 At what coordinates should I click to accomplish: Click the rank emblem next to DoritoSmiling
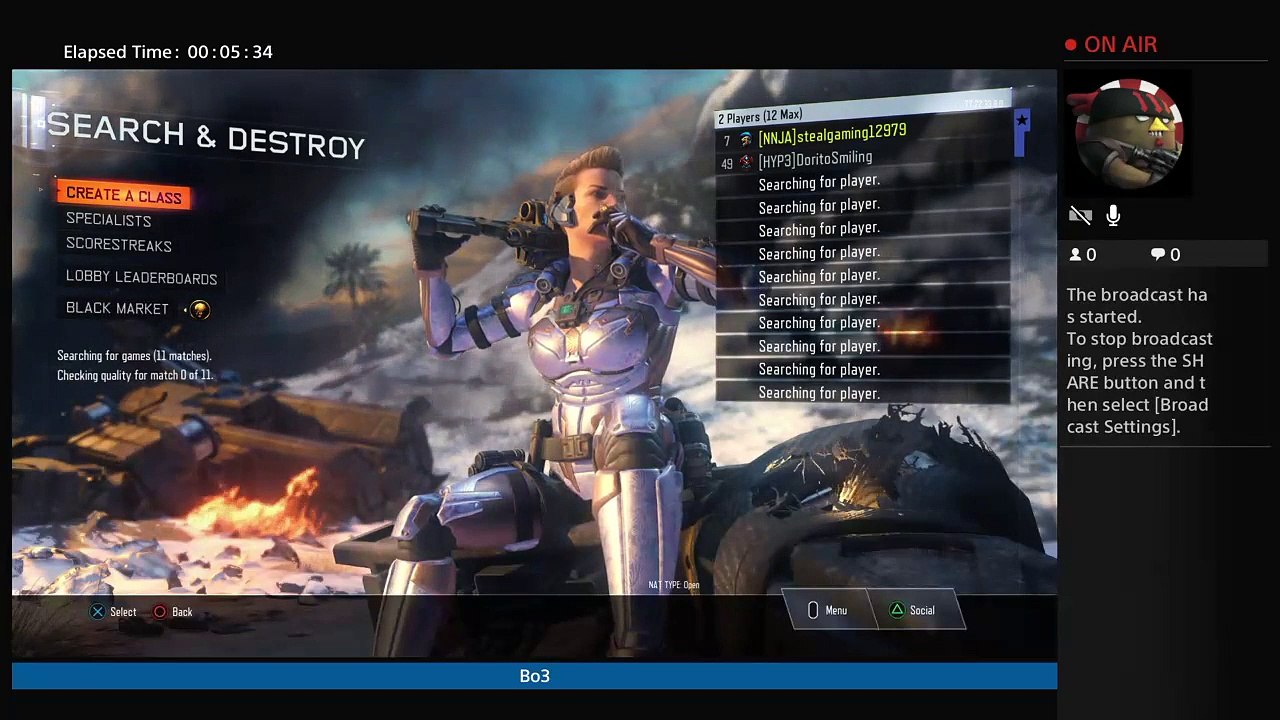[x=746, y=162]
